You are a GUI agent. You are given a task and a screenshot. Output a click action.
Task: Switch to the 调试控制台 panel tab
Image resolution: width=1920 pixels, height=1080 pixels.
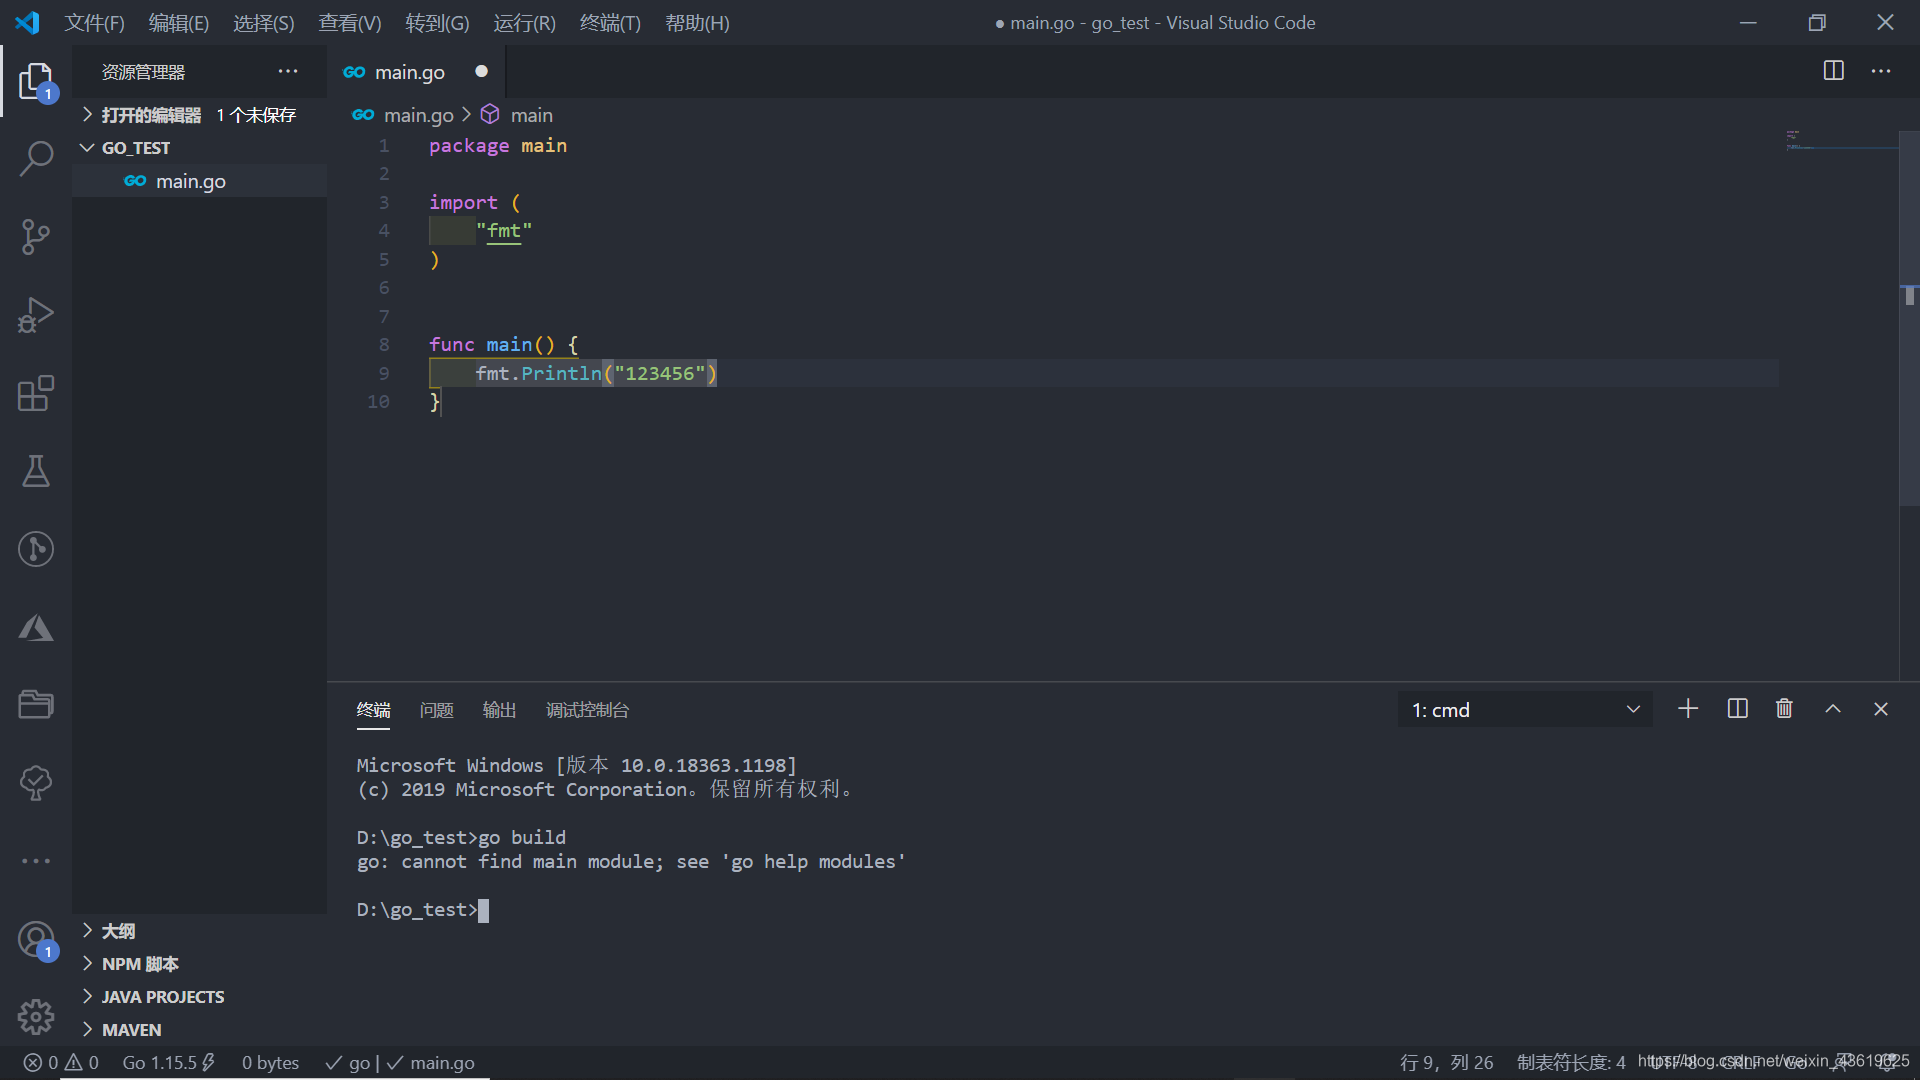587,710
